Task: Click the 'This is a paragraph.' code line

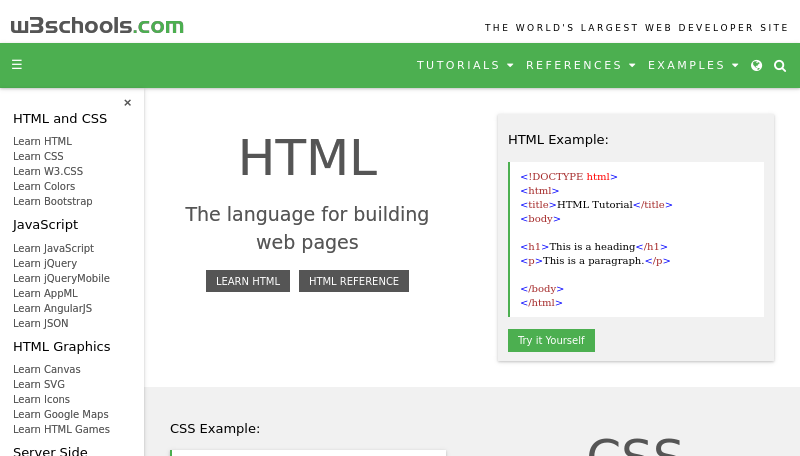Action: point(595,261)
